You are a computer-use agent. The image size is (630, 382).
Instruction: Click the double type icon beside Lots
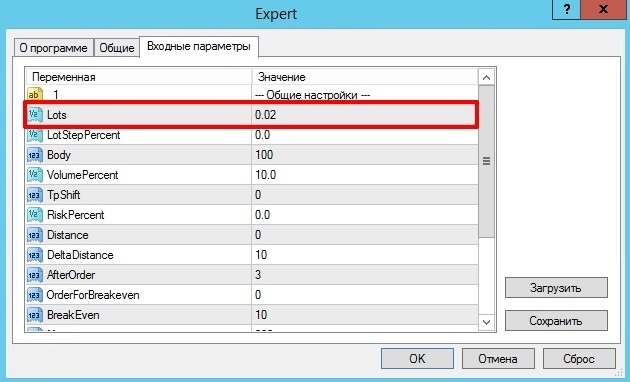tap(35, 115)
